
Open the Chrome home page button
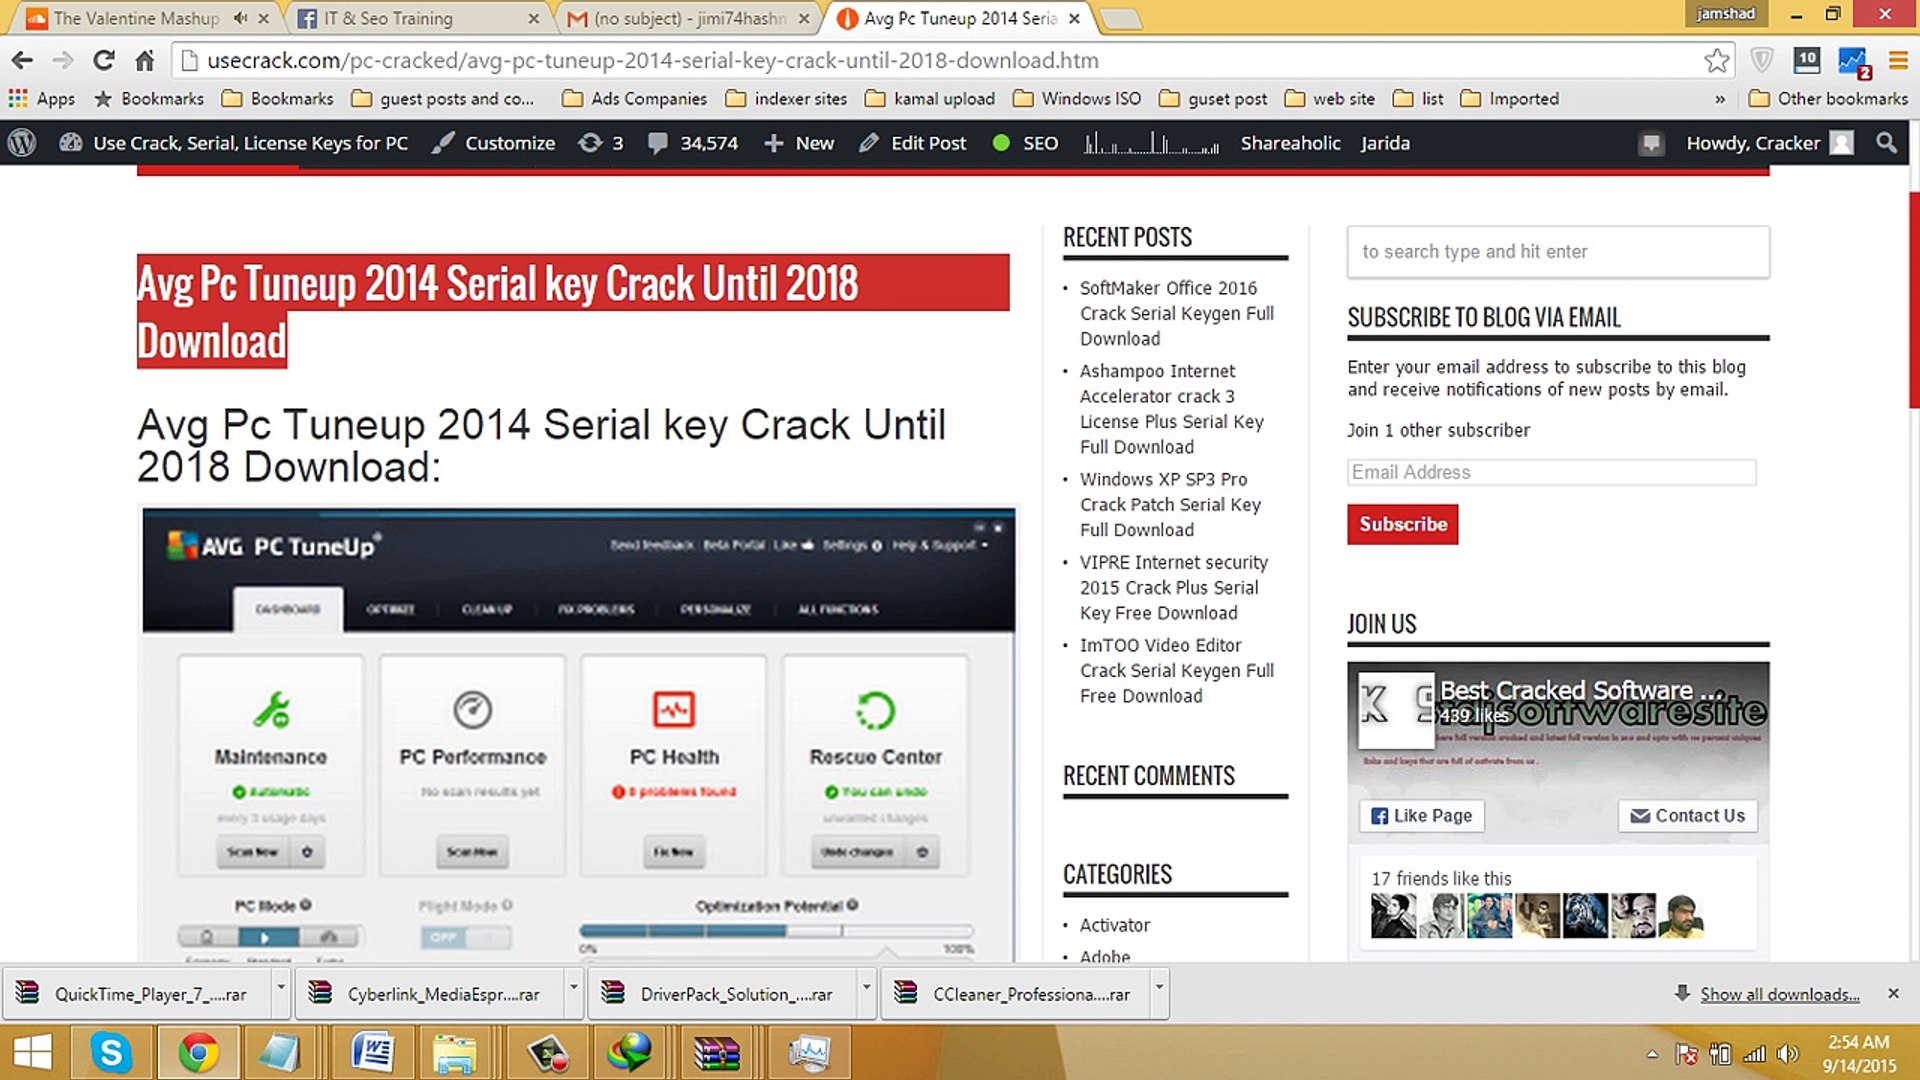[x=145, y=61]
